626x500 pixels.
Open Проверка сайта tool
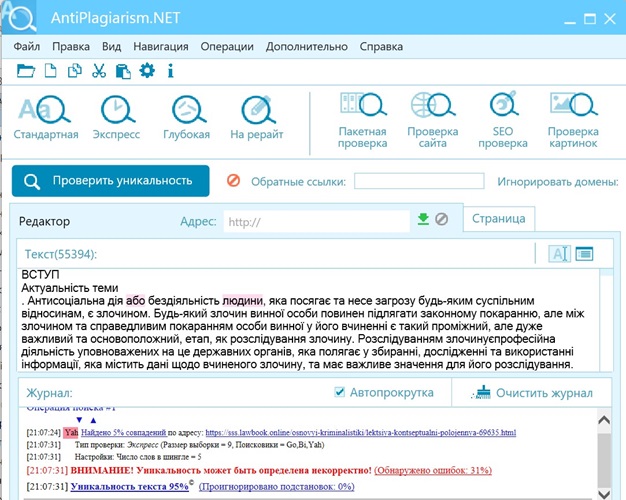[433, 121]
